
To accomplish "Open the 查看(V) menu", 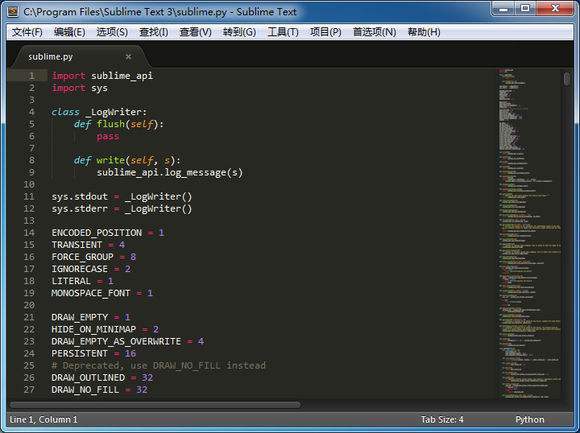I will [195, 32].
